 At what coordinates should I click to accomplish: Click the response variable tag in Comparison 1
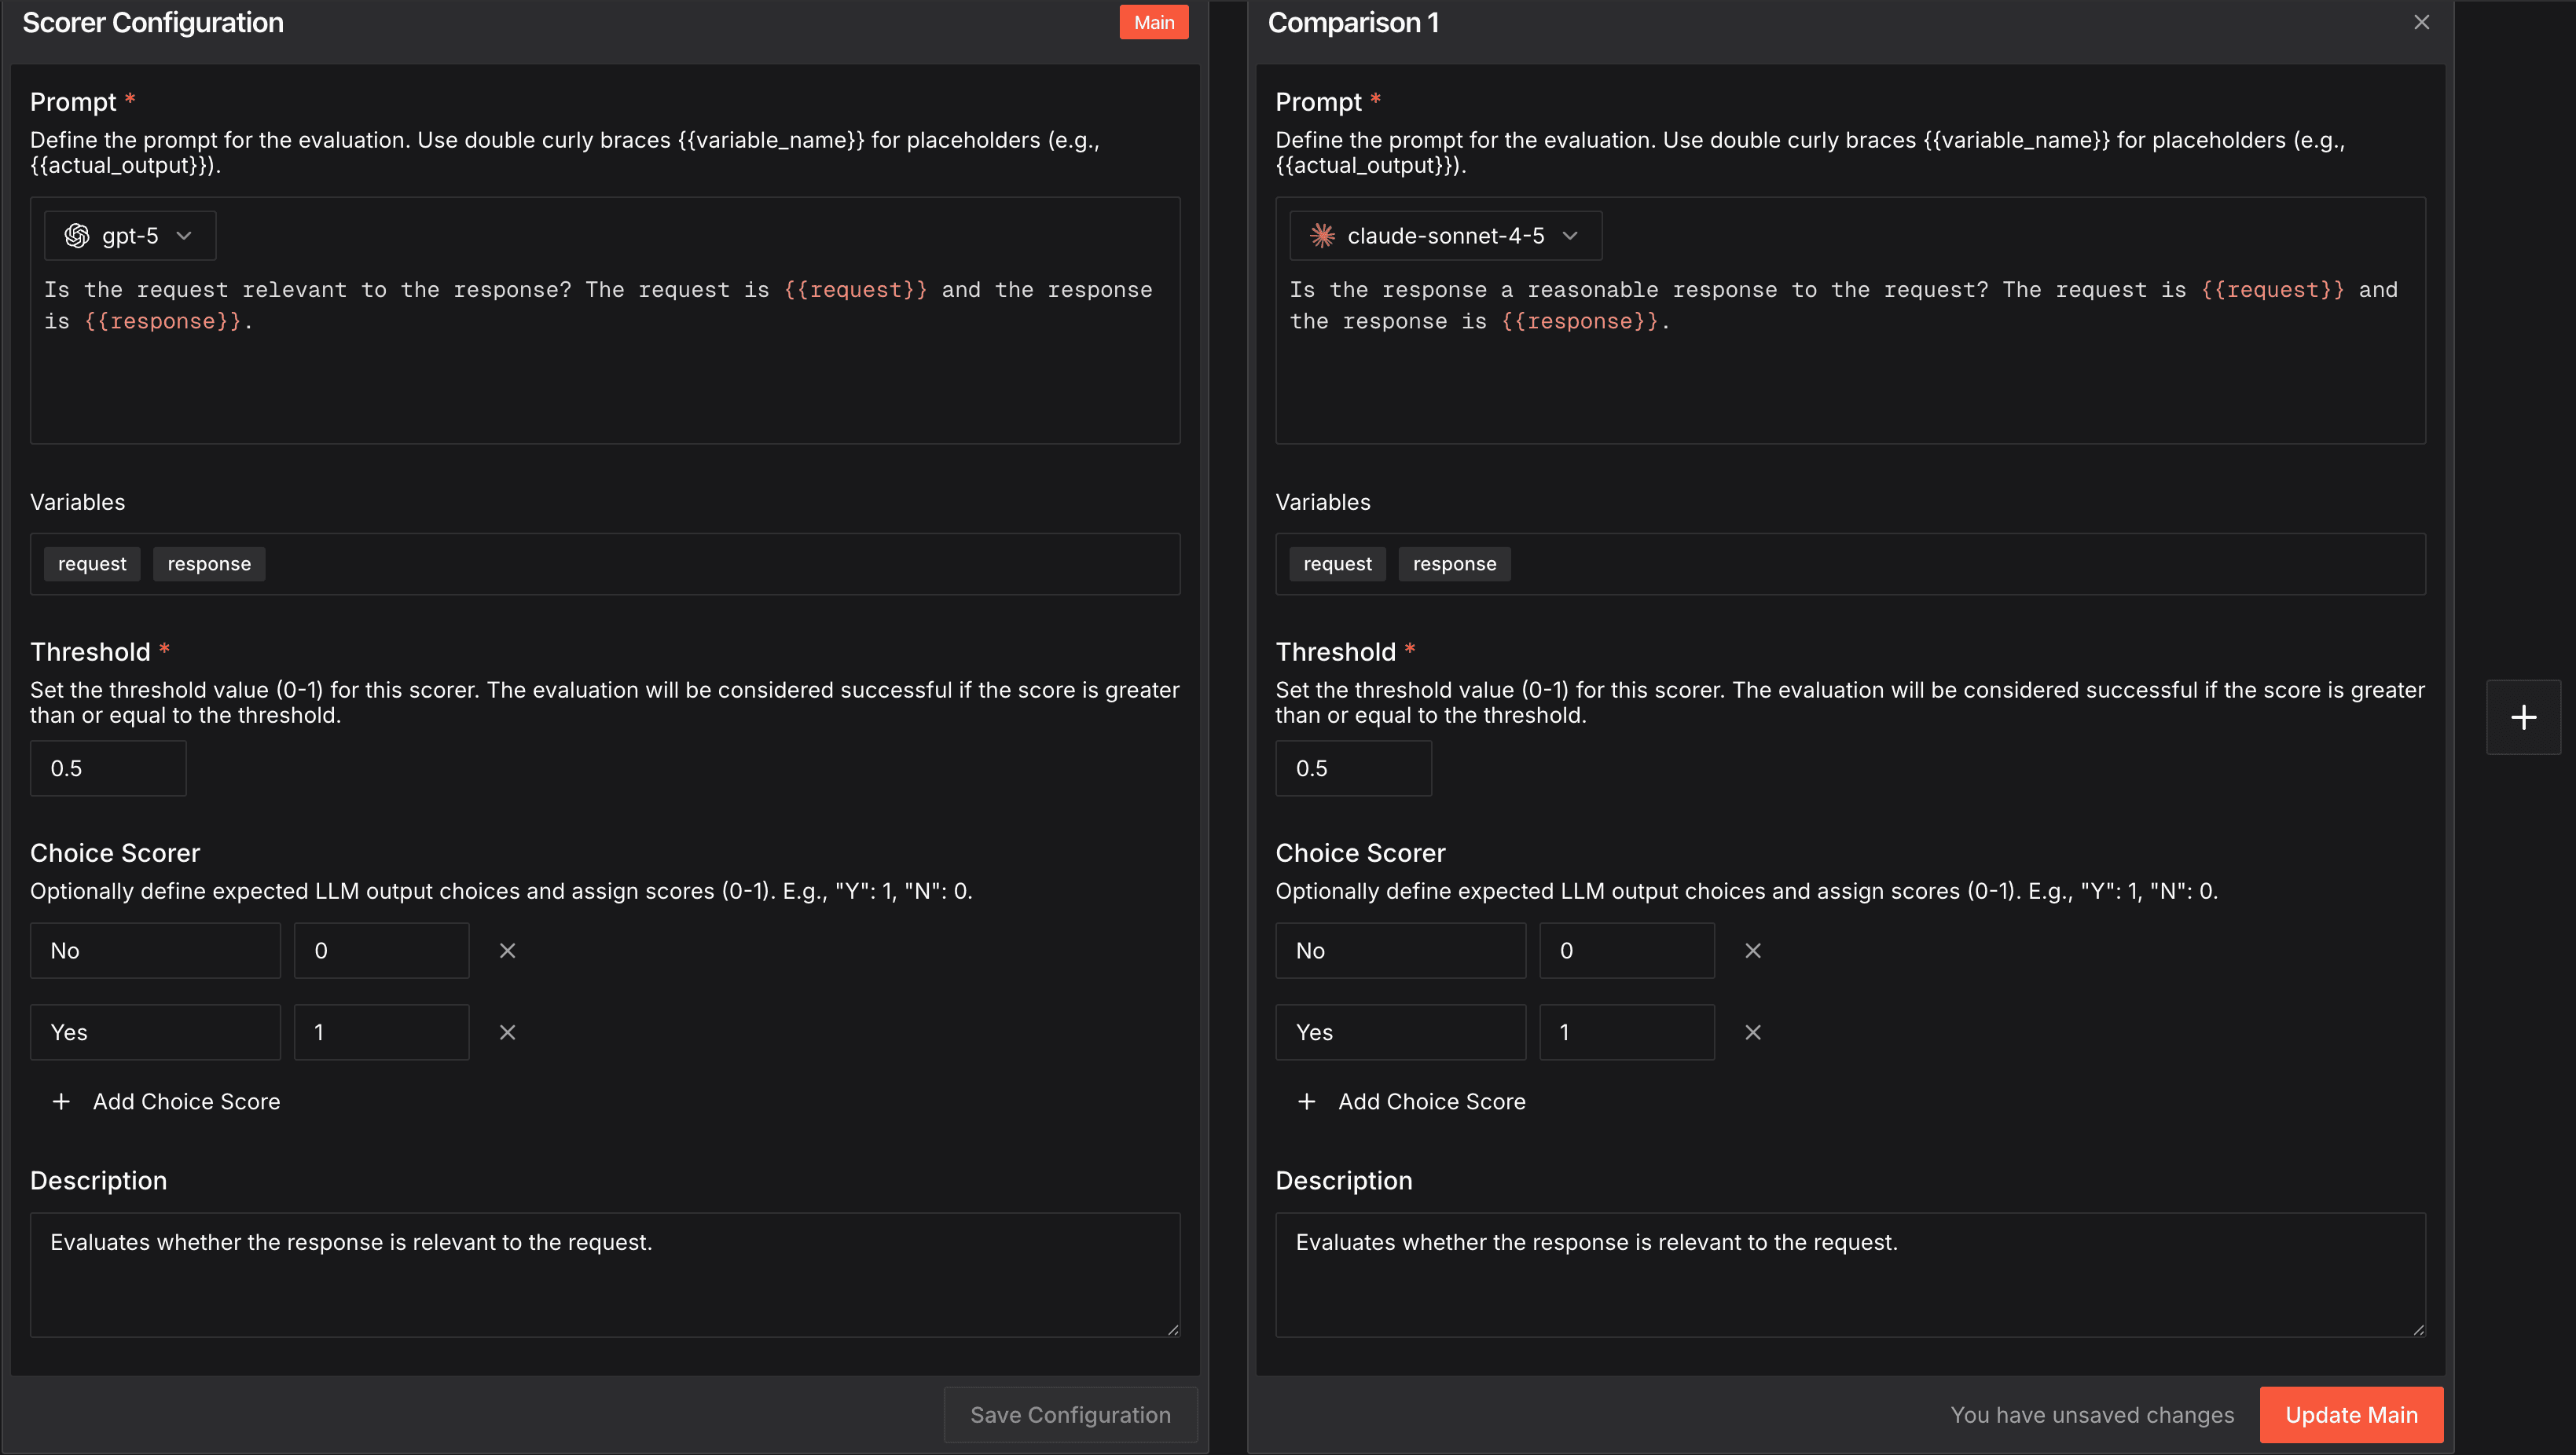click(x=1454, y=564)
